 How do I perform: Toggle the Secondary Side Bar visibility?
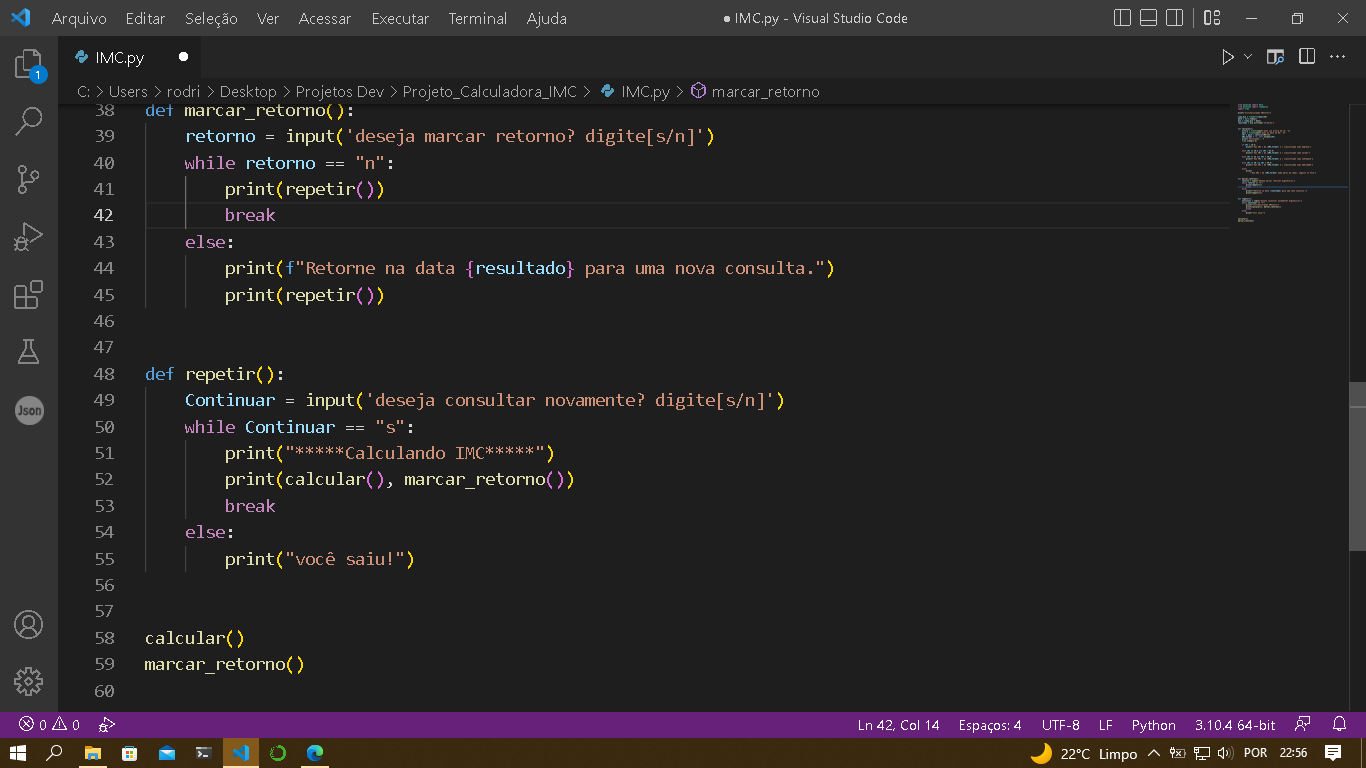(x=1175, y=18)
